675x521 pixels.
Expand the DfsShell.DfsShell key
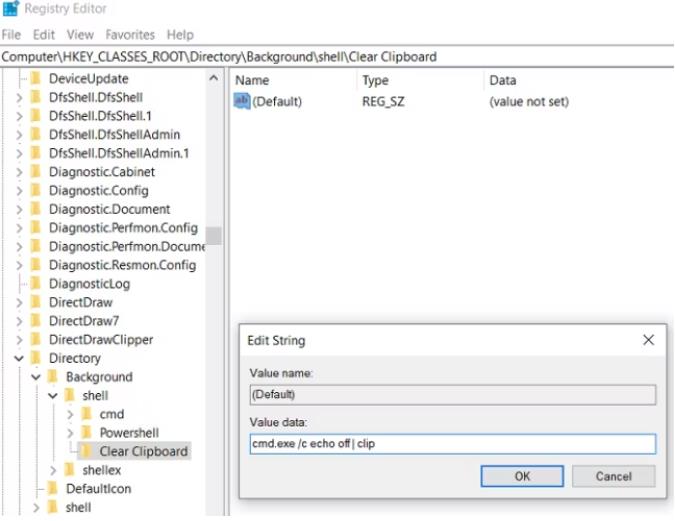click(x=19, y=98)
